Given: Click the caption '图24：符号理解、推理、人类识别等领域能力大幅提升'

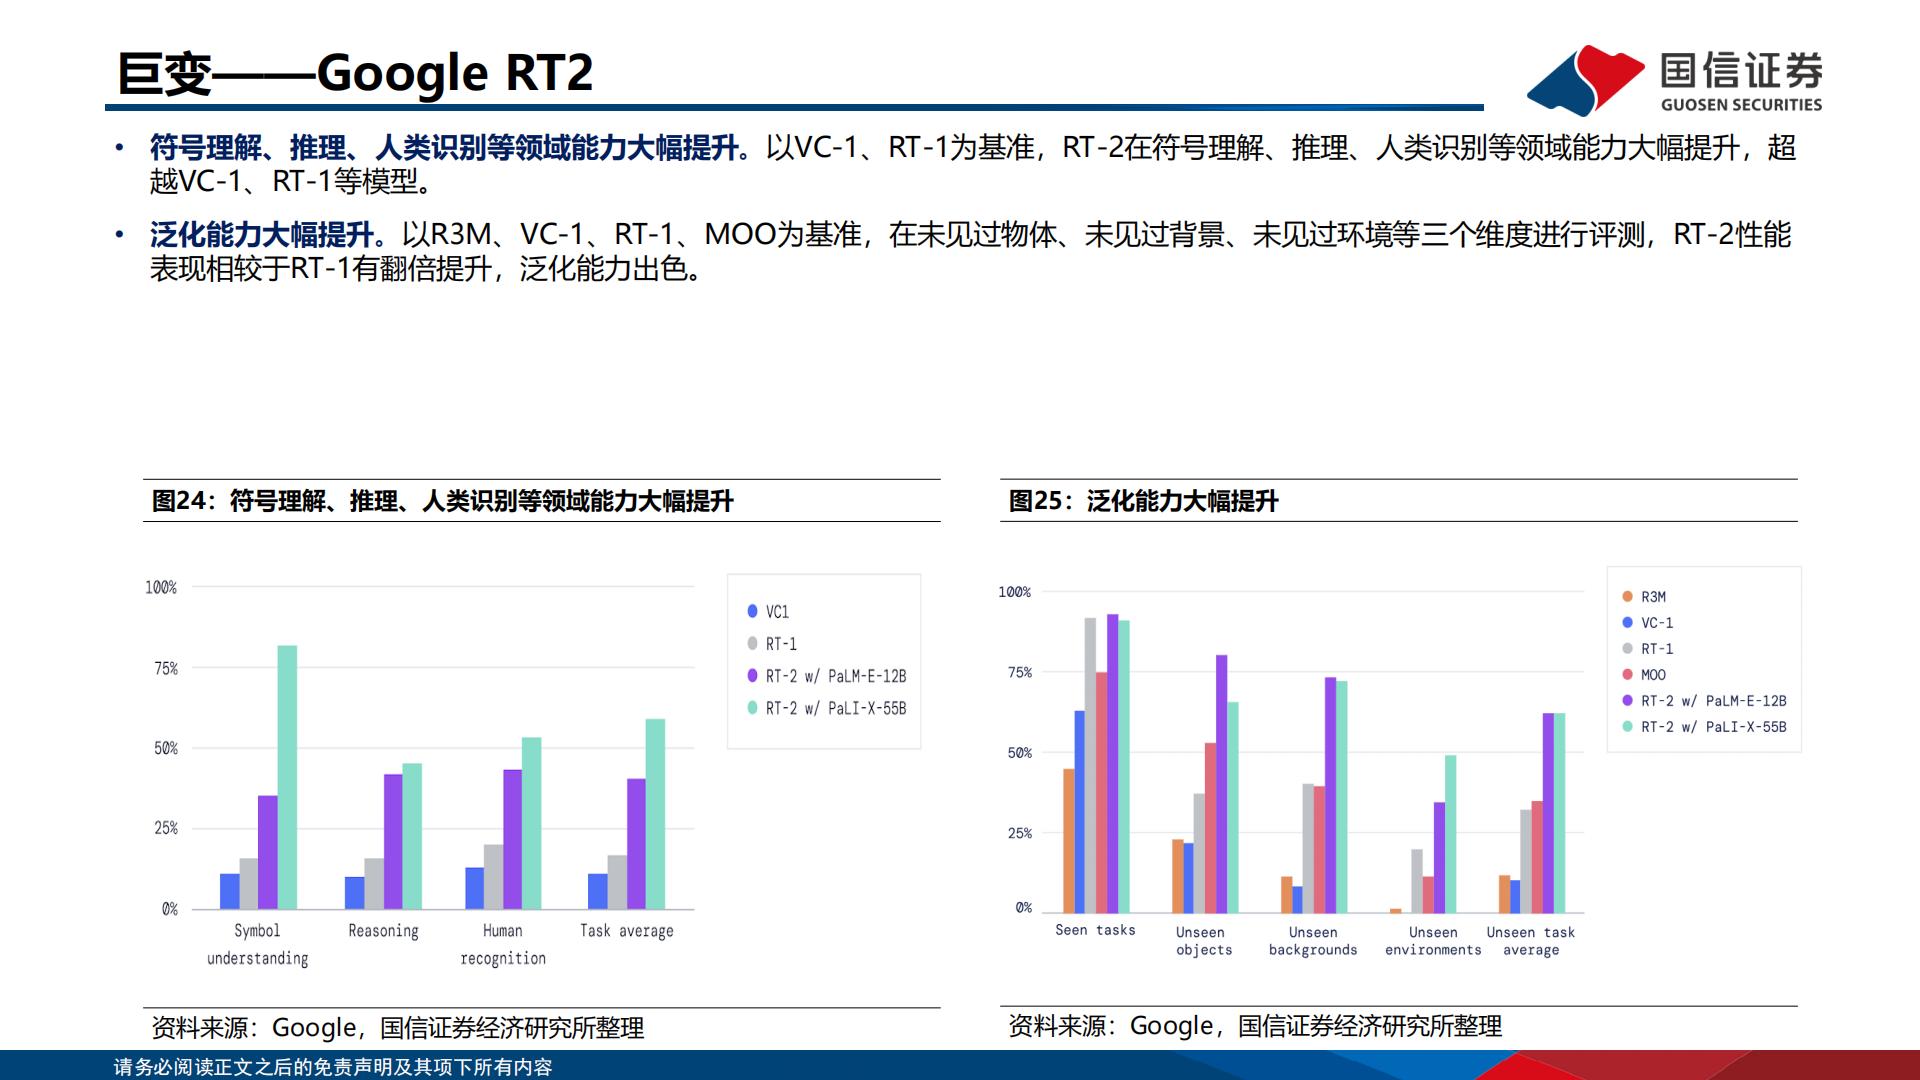Looking at the screenshot, I should [442, 501].
